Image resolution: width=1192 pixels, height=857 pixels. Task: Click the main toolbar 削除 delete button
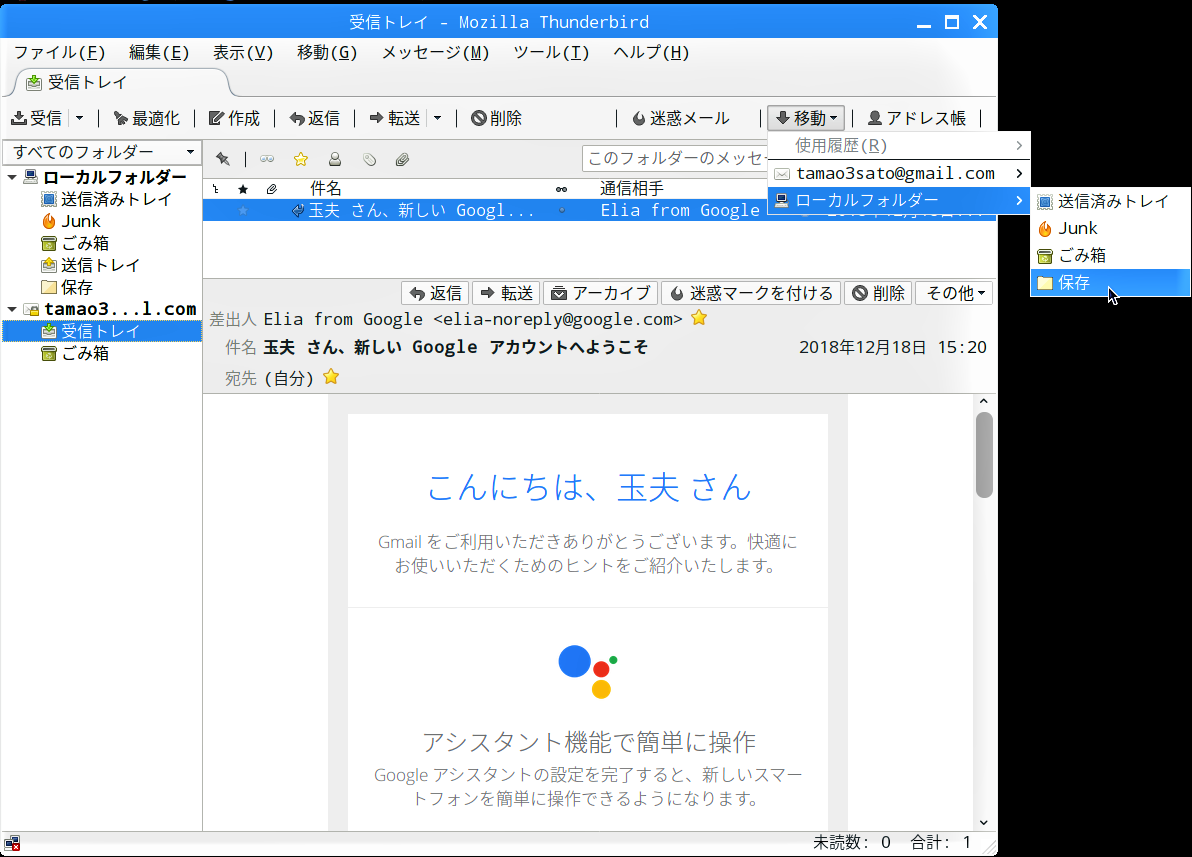[x=496, y=118]
